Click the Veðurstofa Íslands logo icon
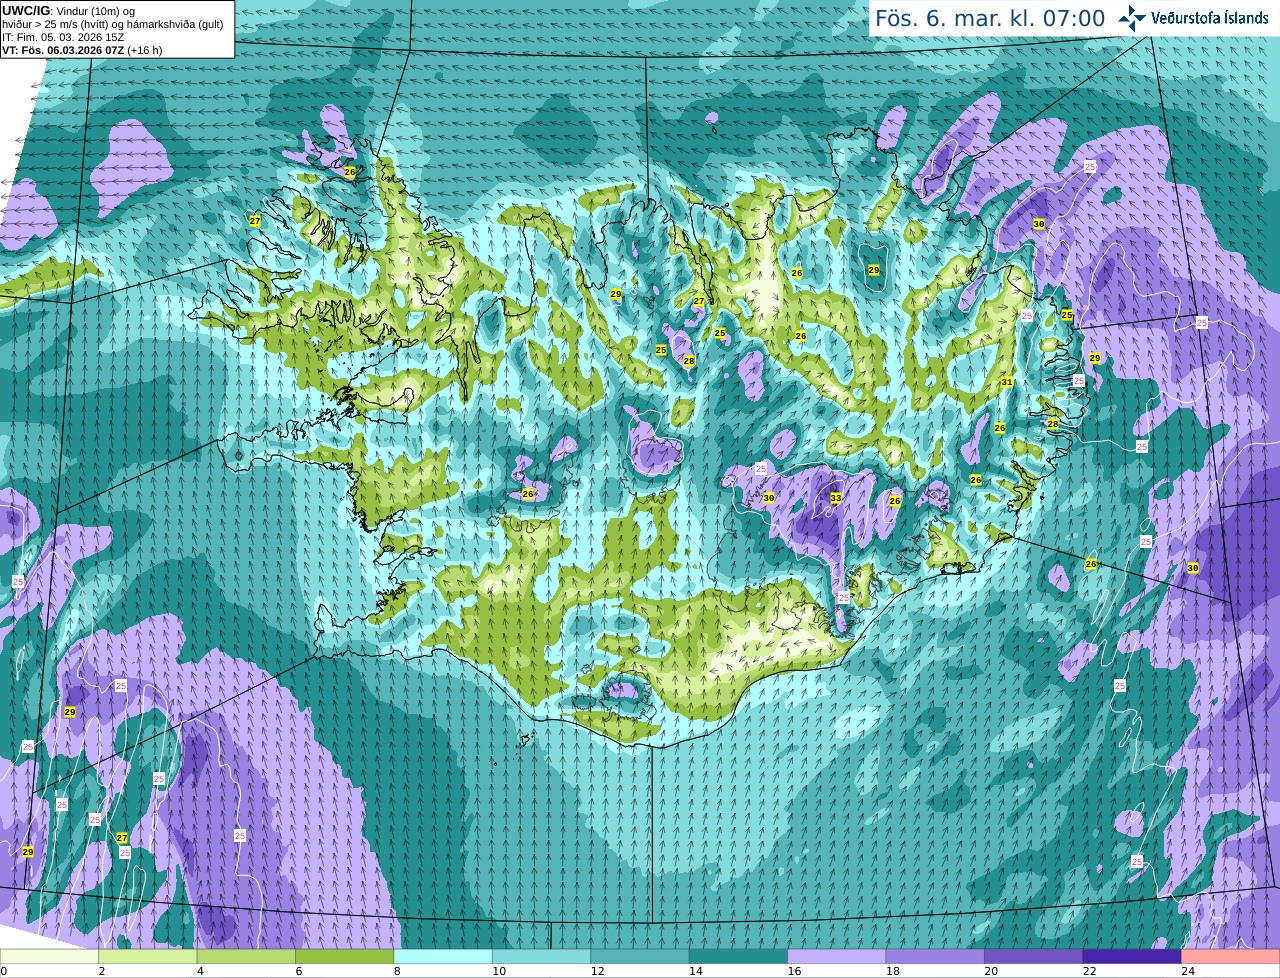Screen dimensions: 1280x978 (1132, 18)
